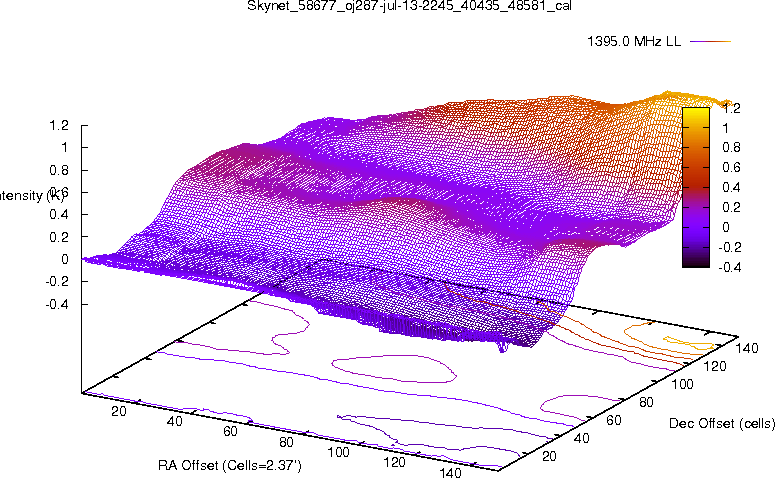
Task: Click the closed oval contour on the base plane
Action: tap(394, 368)
